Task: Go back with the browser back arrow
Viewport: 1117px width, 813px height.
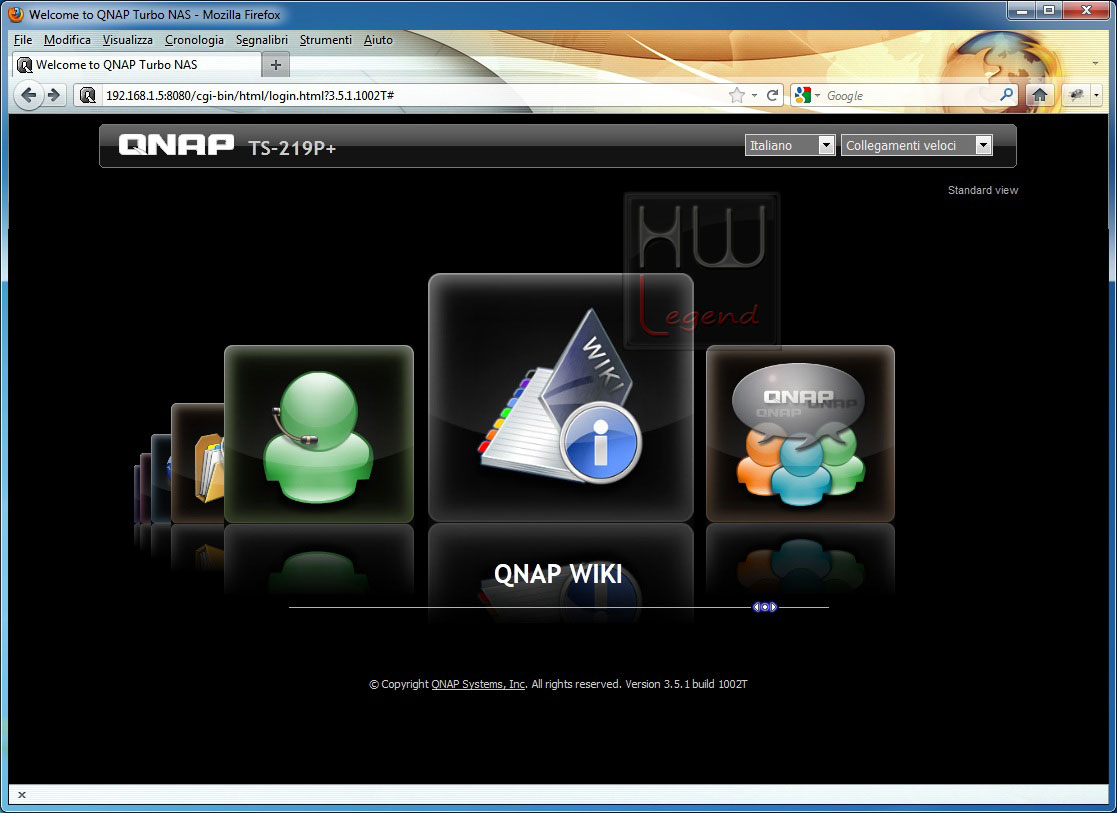Action: tap(28, 95)
